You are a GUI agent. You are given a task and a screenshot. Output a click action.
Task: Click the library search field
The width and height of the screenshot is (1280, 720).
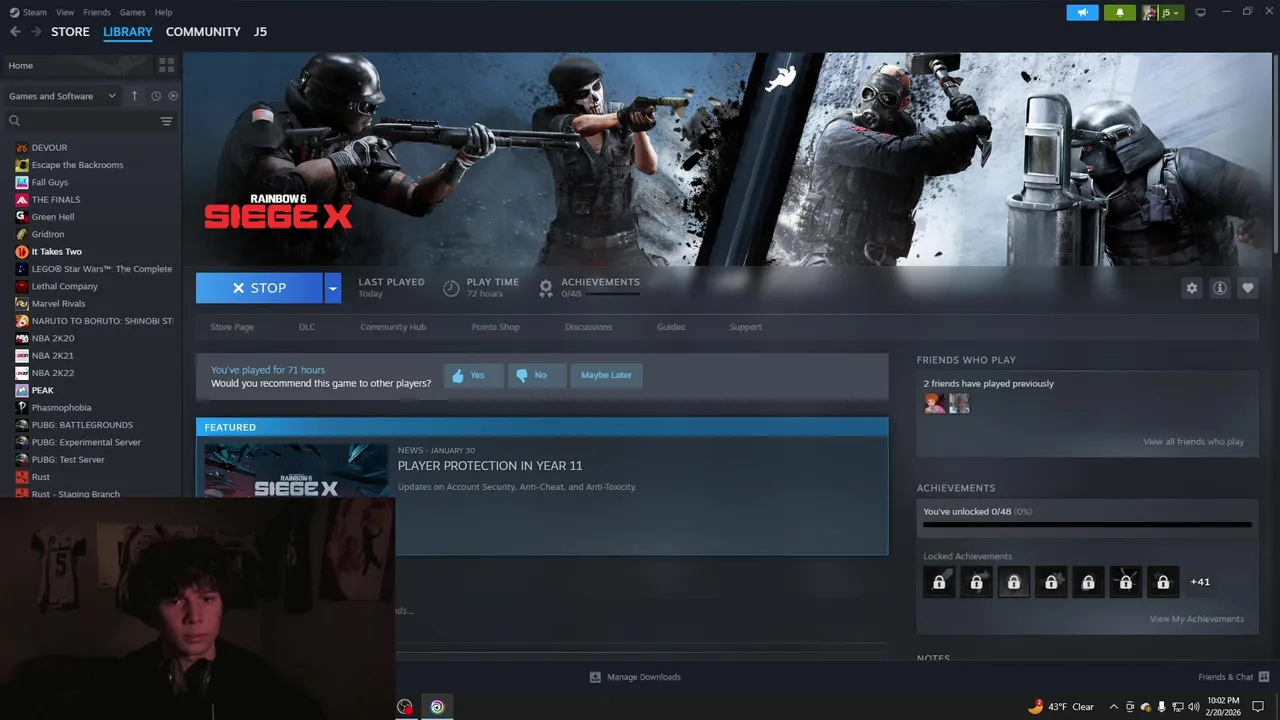82,121
